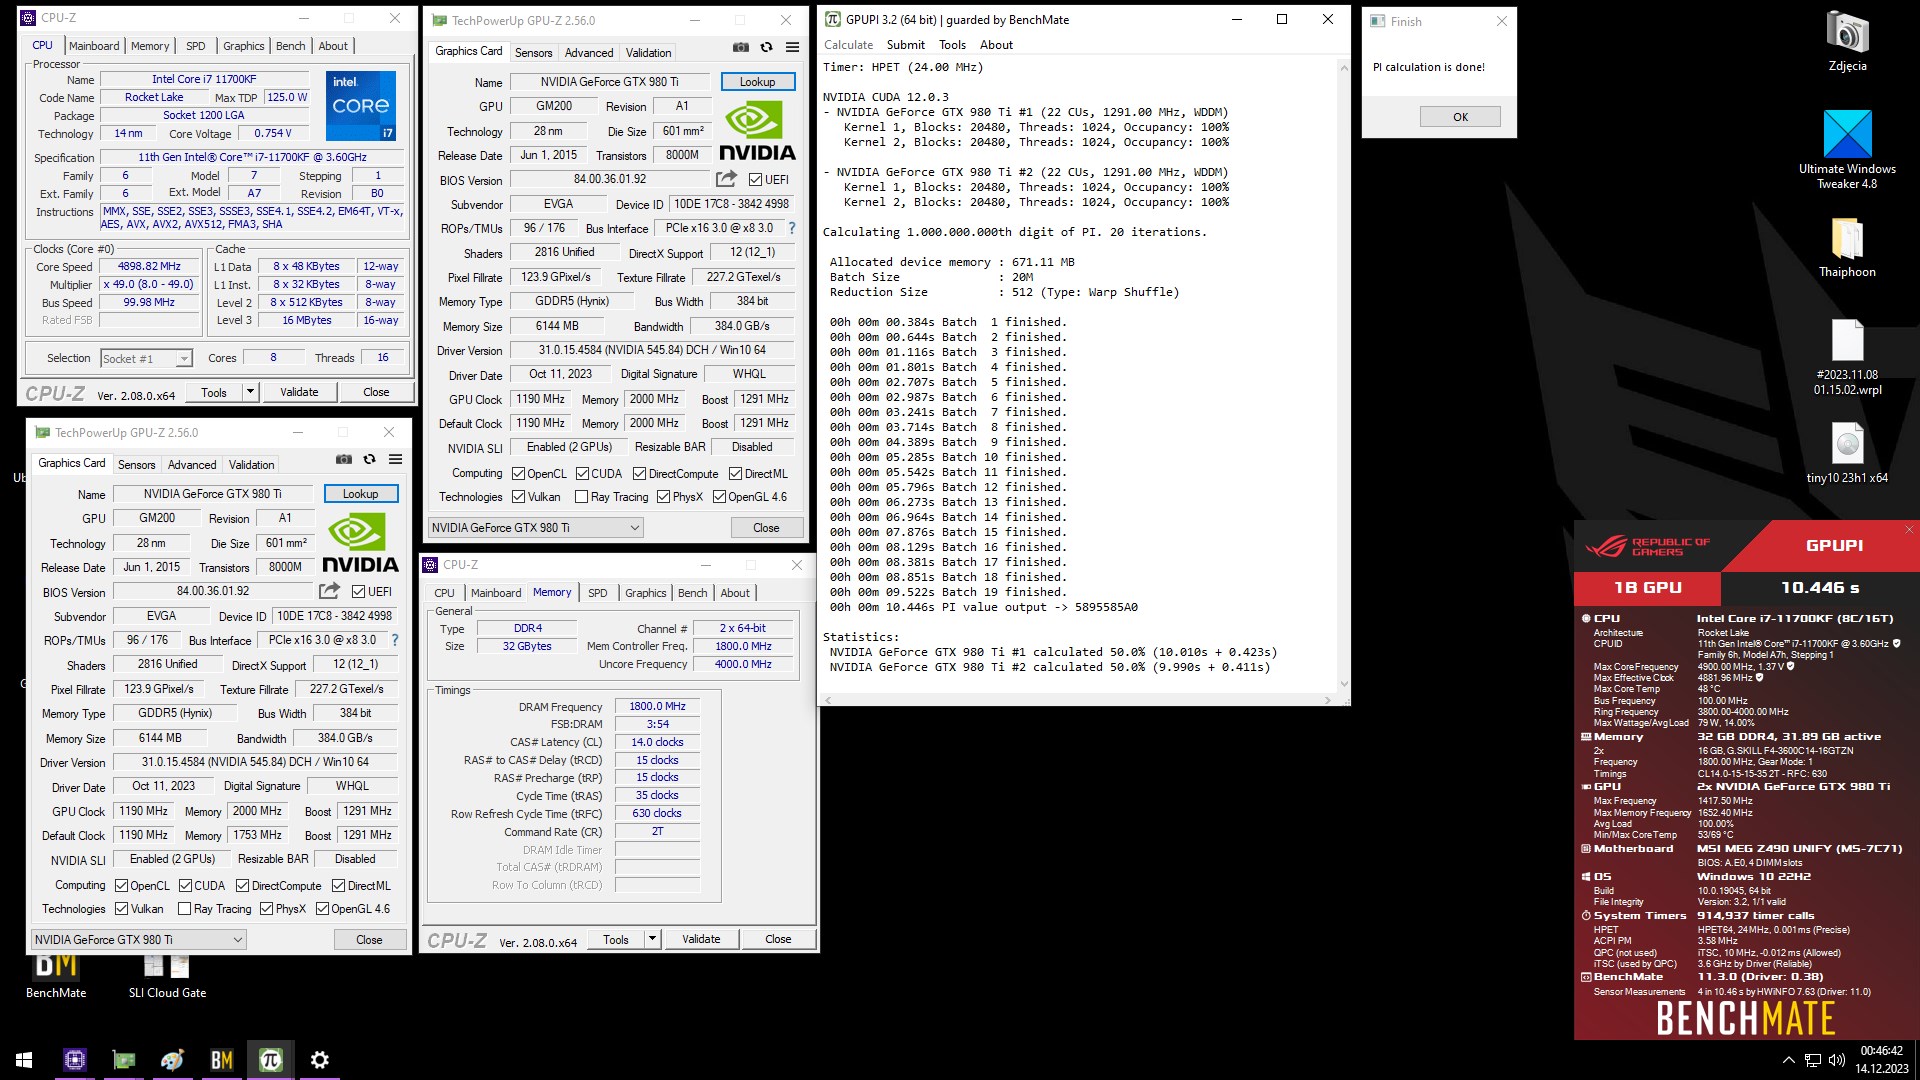Screen dimensions: 1920x1080
Task: Toggle UEFI checkbox in lower GPU-Z
Action: (x=358, y=592)
